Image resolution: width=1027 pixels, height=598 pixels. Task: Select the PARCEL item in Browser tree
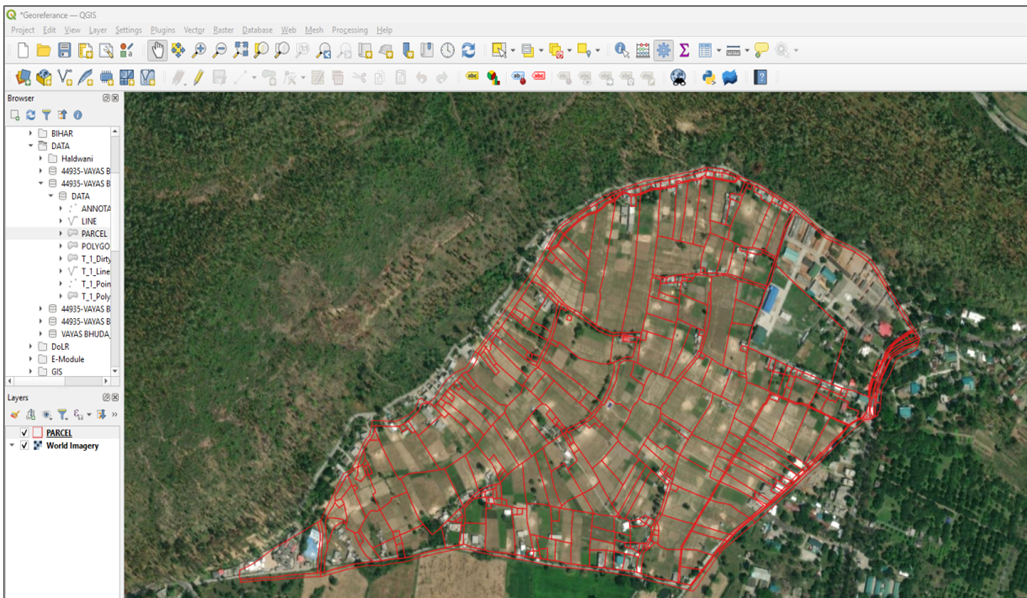94,233
